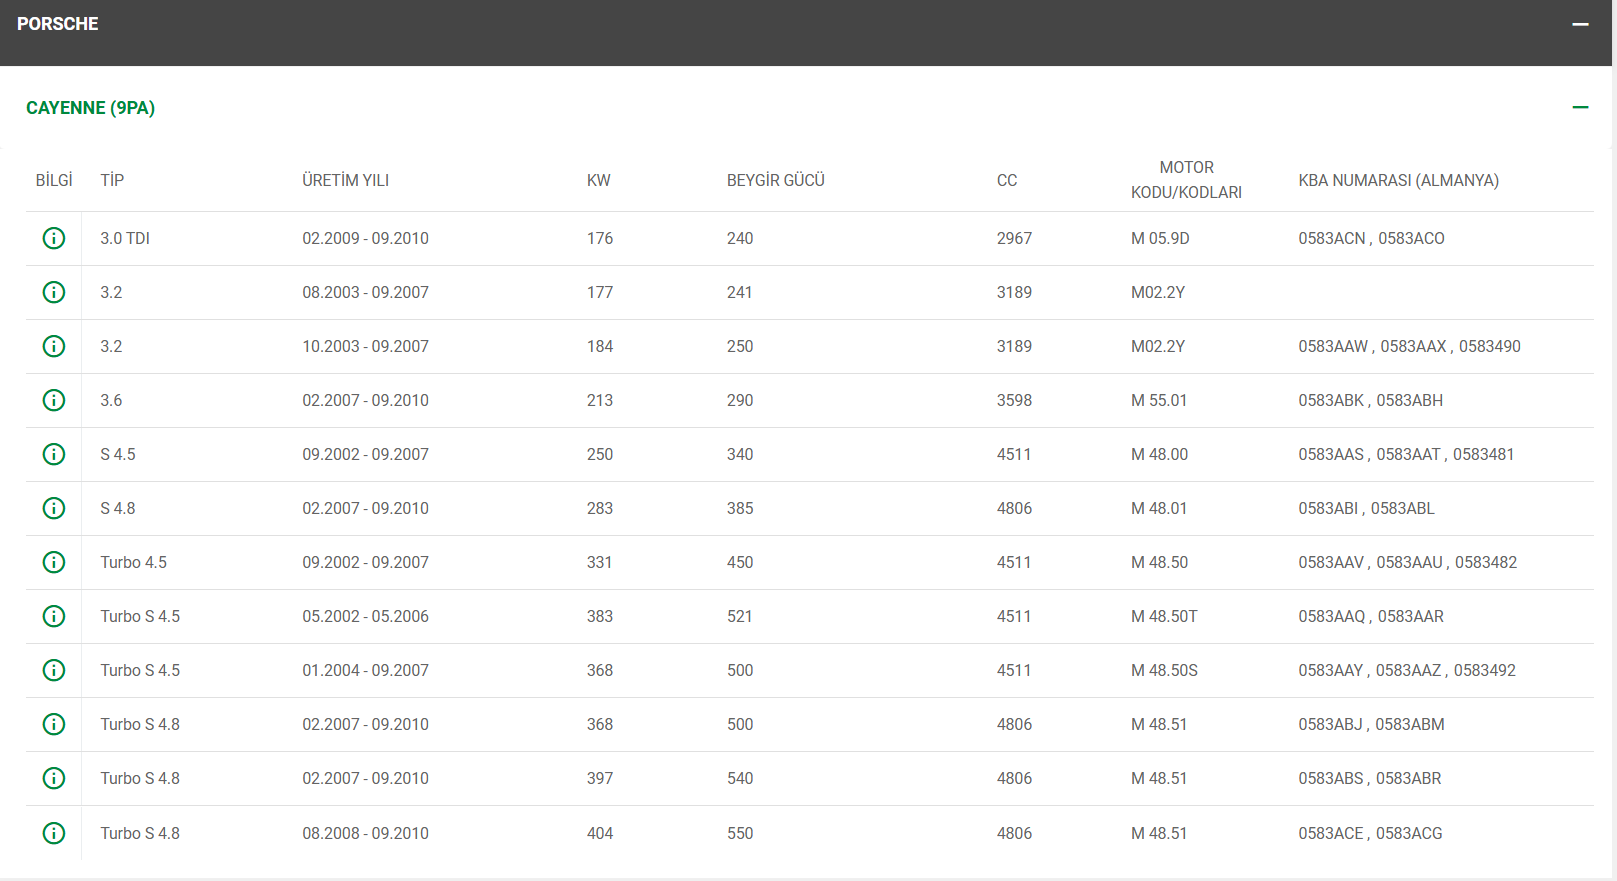Click info icon for 3.0 TDI row
This screenshot has width=1617, height=881.
pyautogui.click(x=54, y=238)
